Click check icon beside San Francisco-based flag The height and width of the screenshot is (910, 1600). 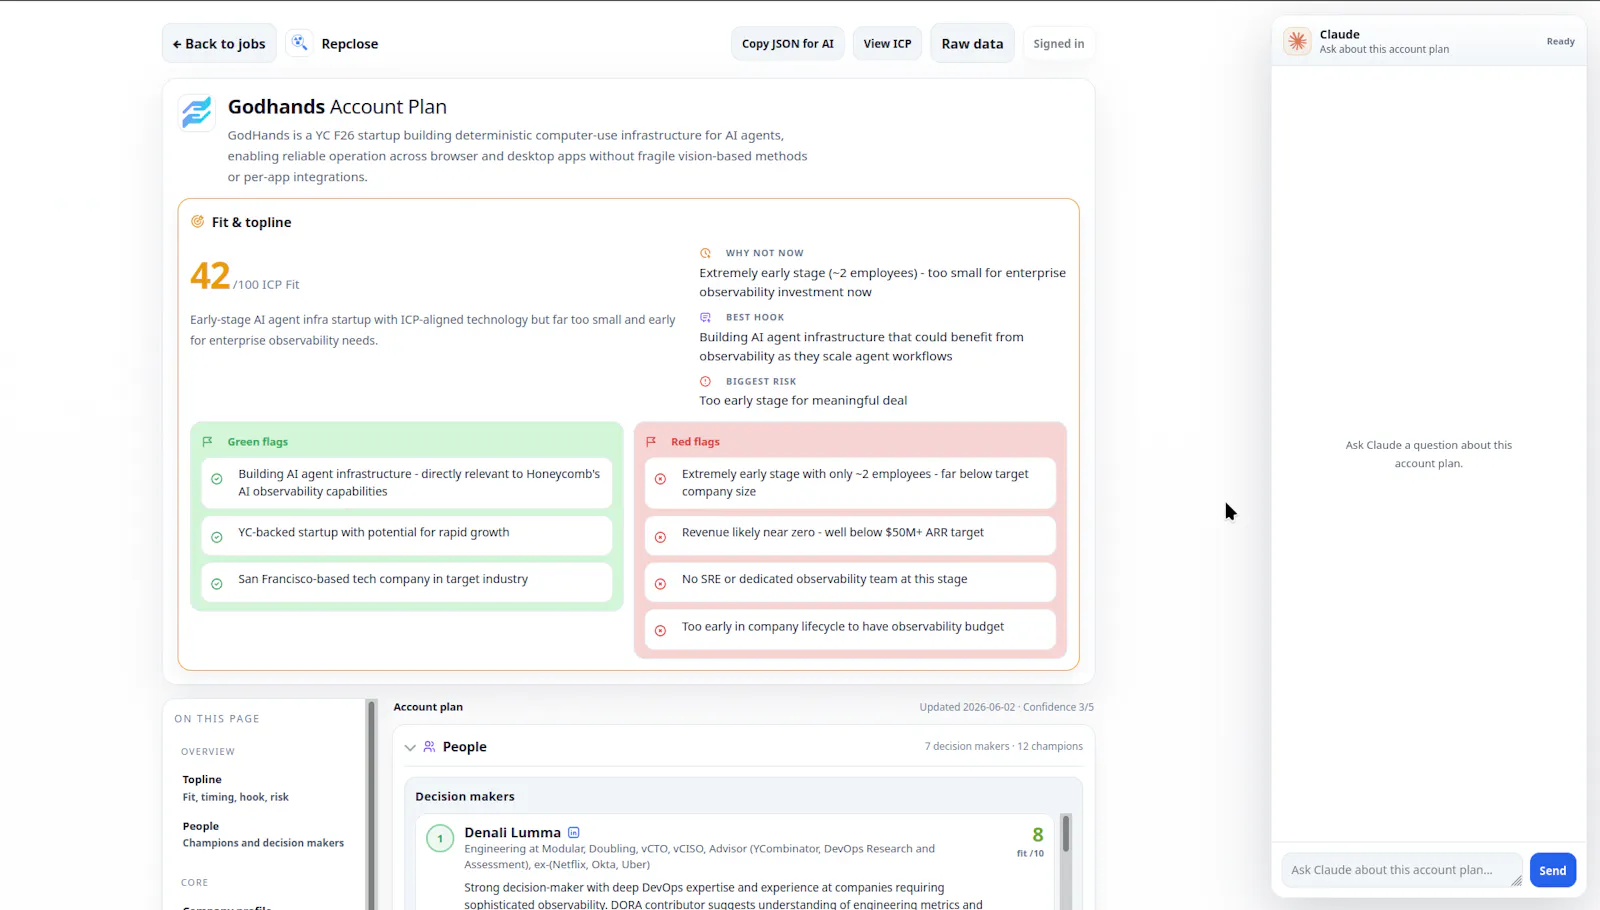217,584
